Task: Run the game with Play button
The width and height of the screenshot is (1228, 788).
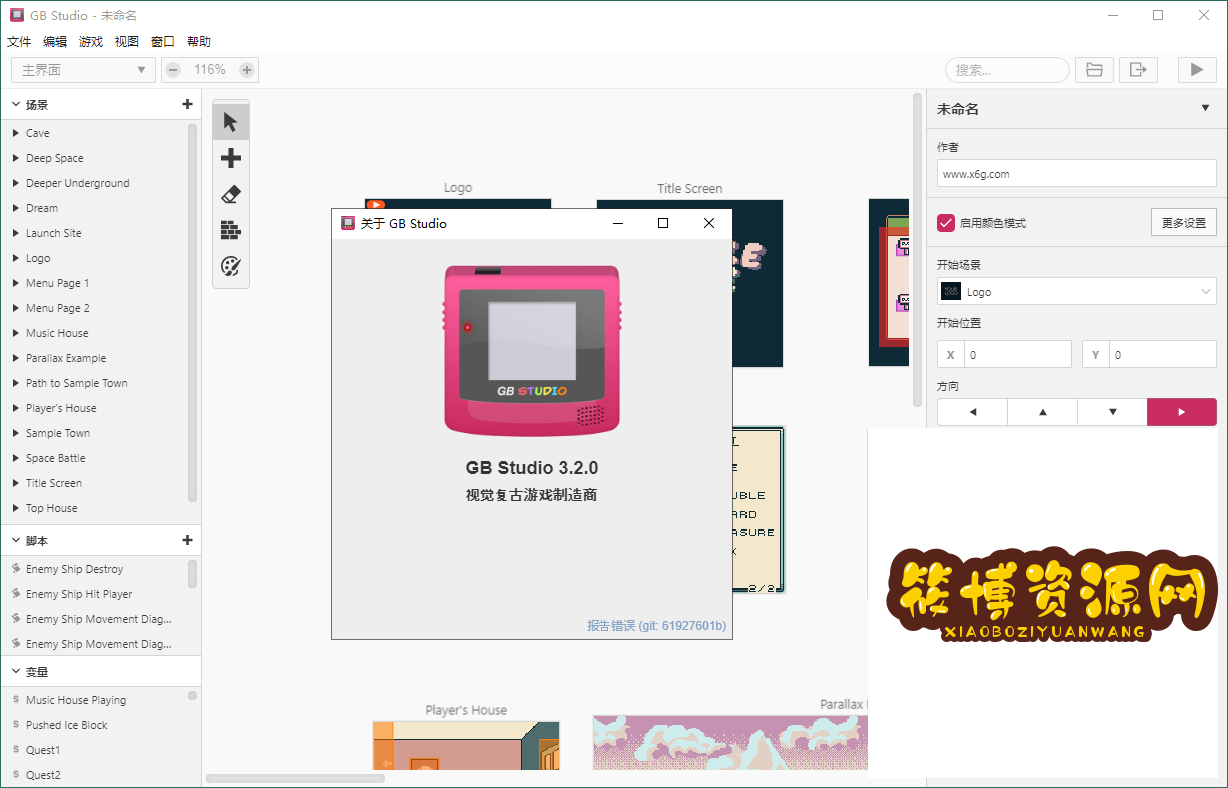Action: [x=1197, y=70]
